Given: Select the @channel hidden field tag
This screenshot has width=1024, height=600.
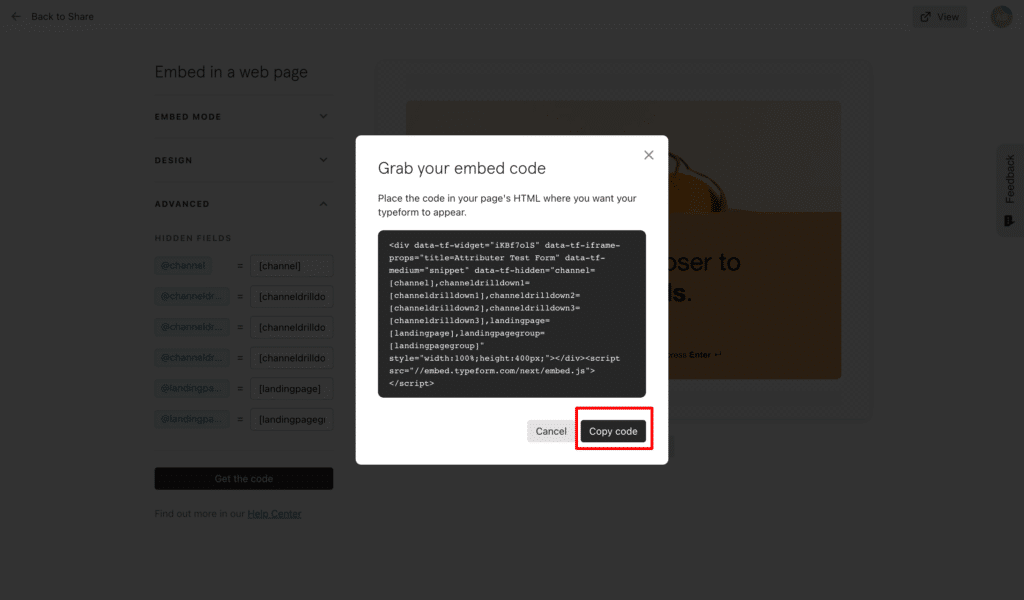Looking at the screenshot, I should (183, 266).
